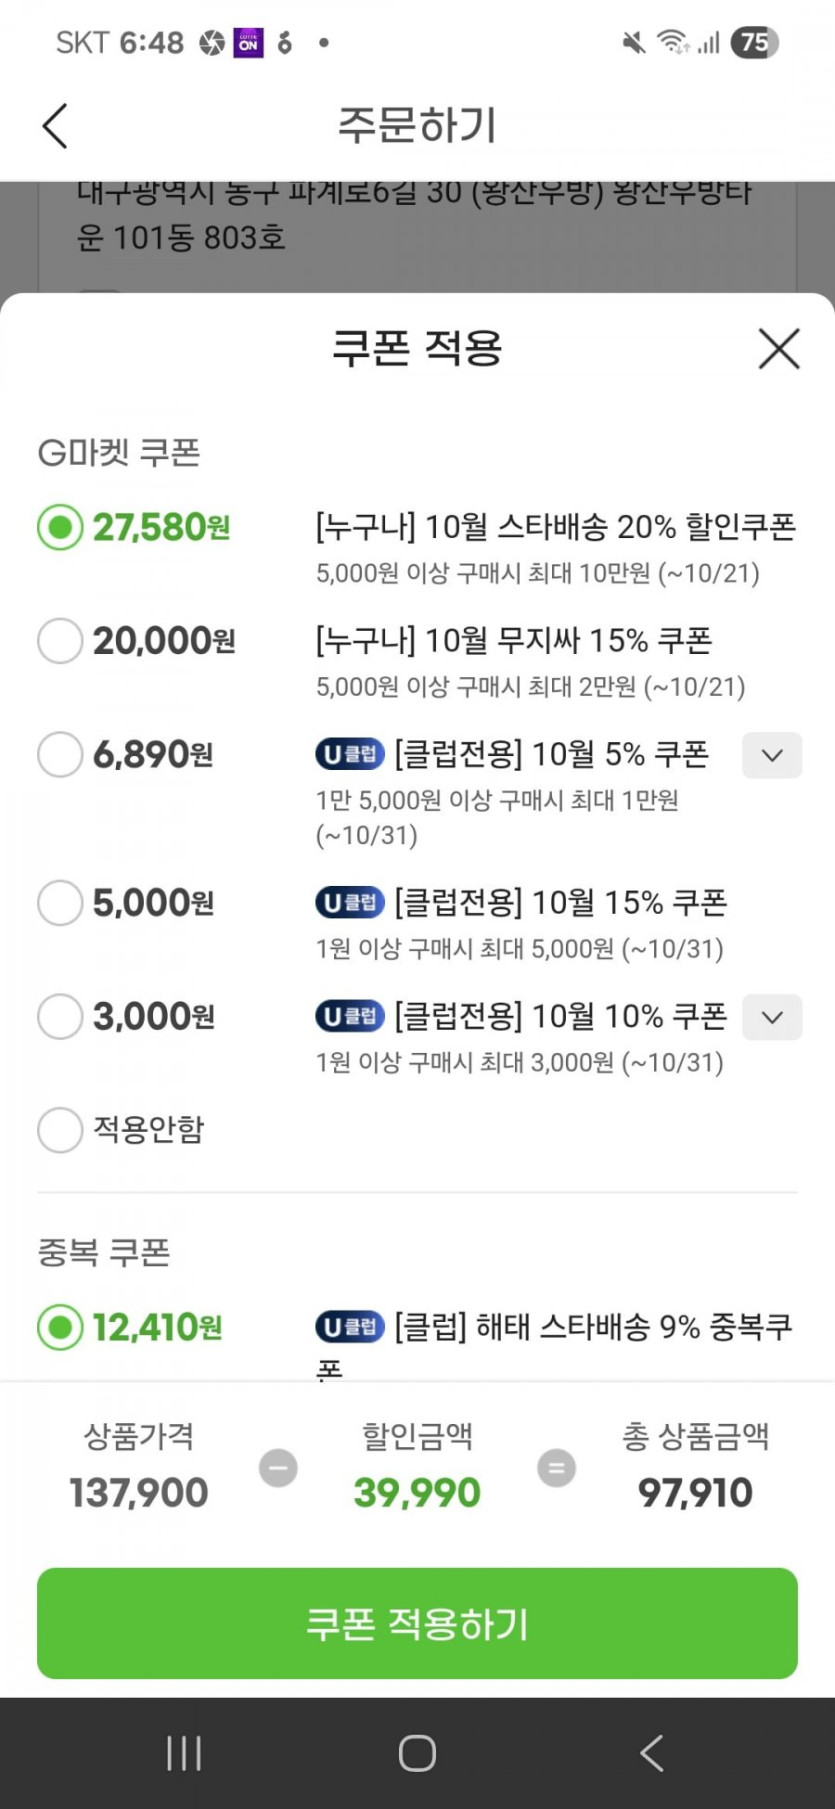835x1809 pixels.
Task: Tap Android navigation back arrow
Action: pos(651,1752)
